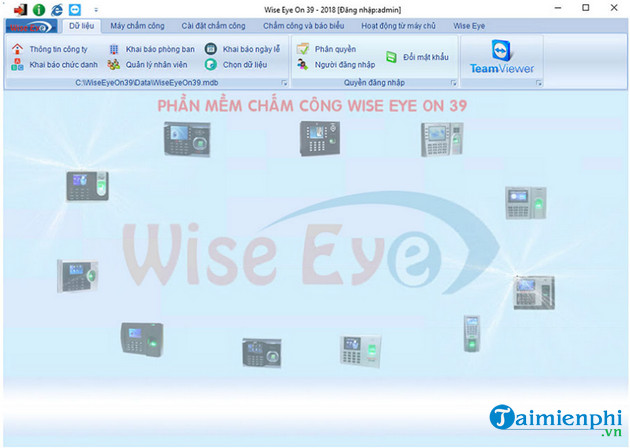
Task: Expand the data path group dialog launcher
Action: click(x=284, y=84)
